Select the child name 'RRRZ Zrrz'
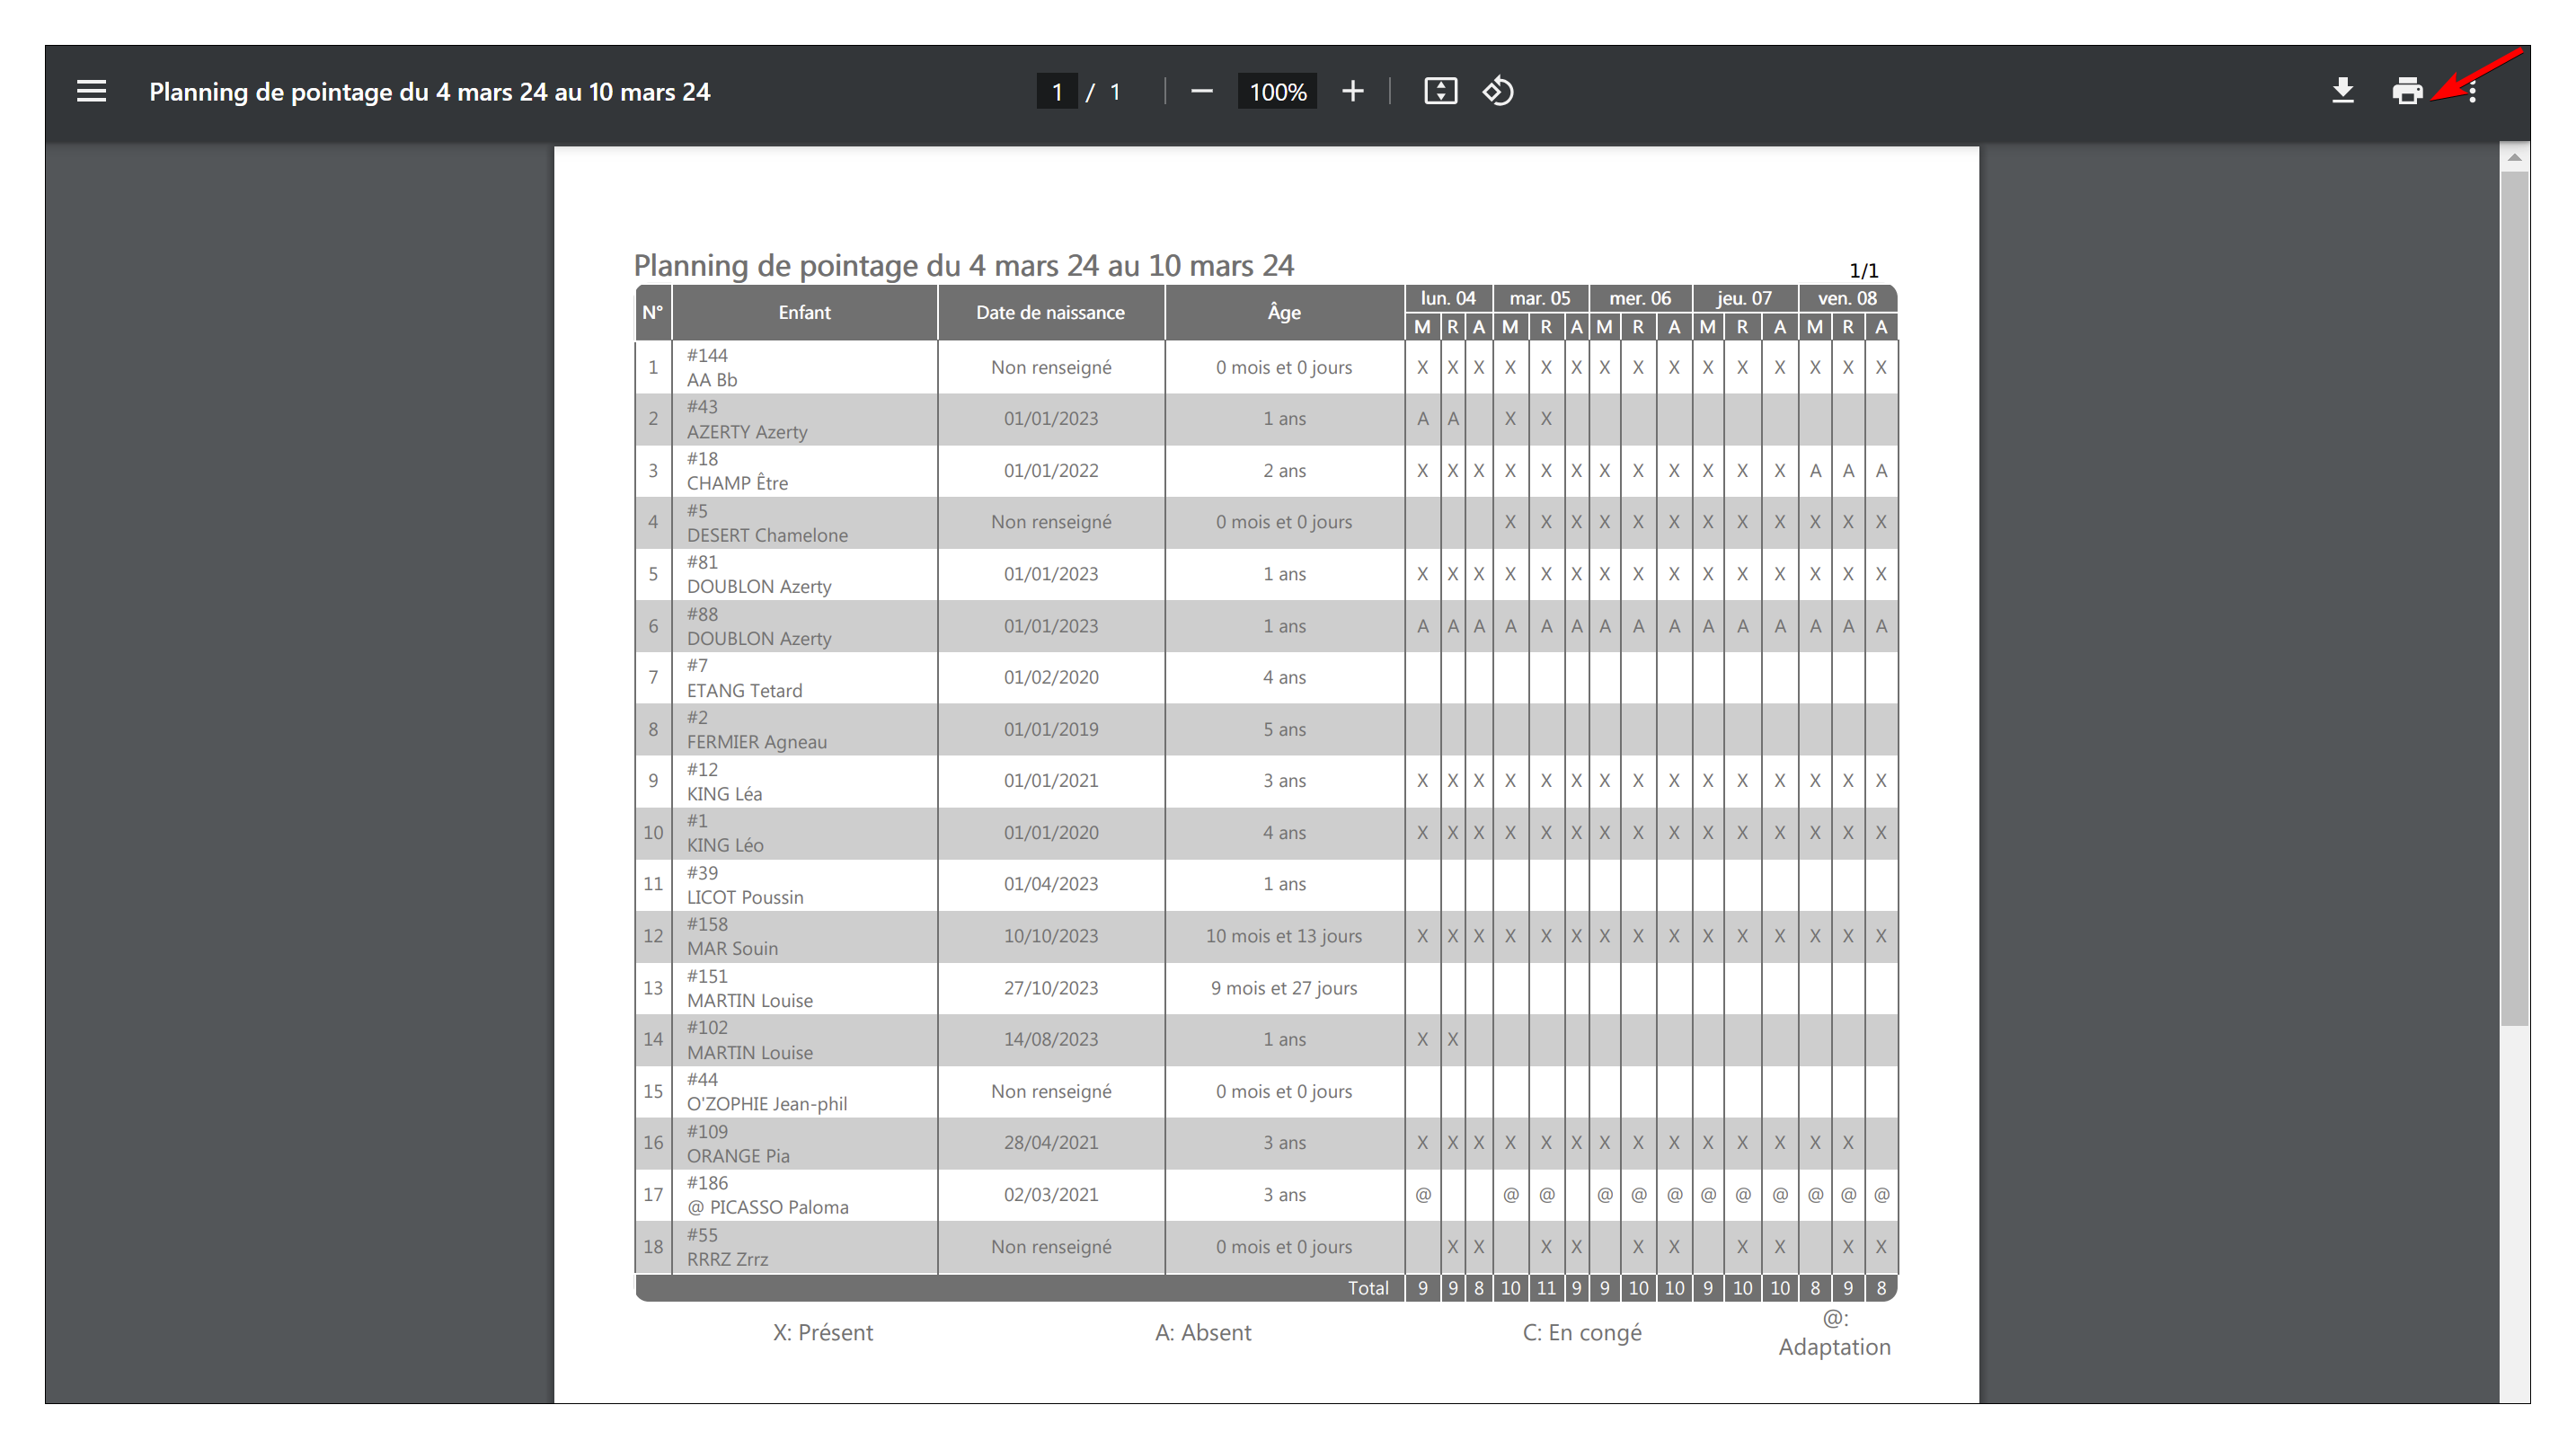The width and height of the screenshot is (2576, 1449). click(727, 1259)
